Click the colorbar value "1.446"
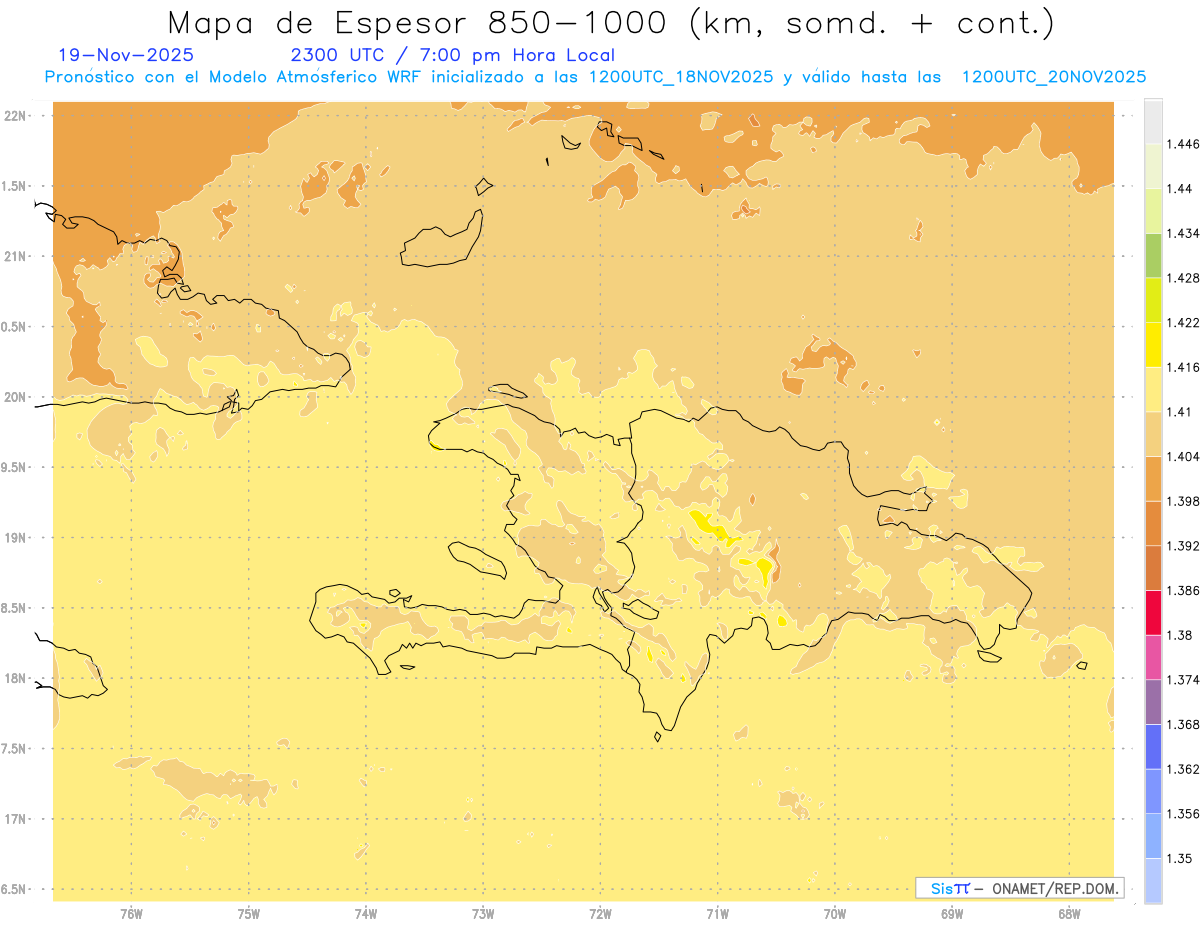The image size is (1200, 927). pyautogui.click(x=1183, y=144)
